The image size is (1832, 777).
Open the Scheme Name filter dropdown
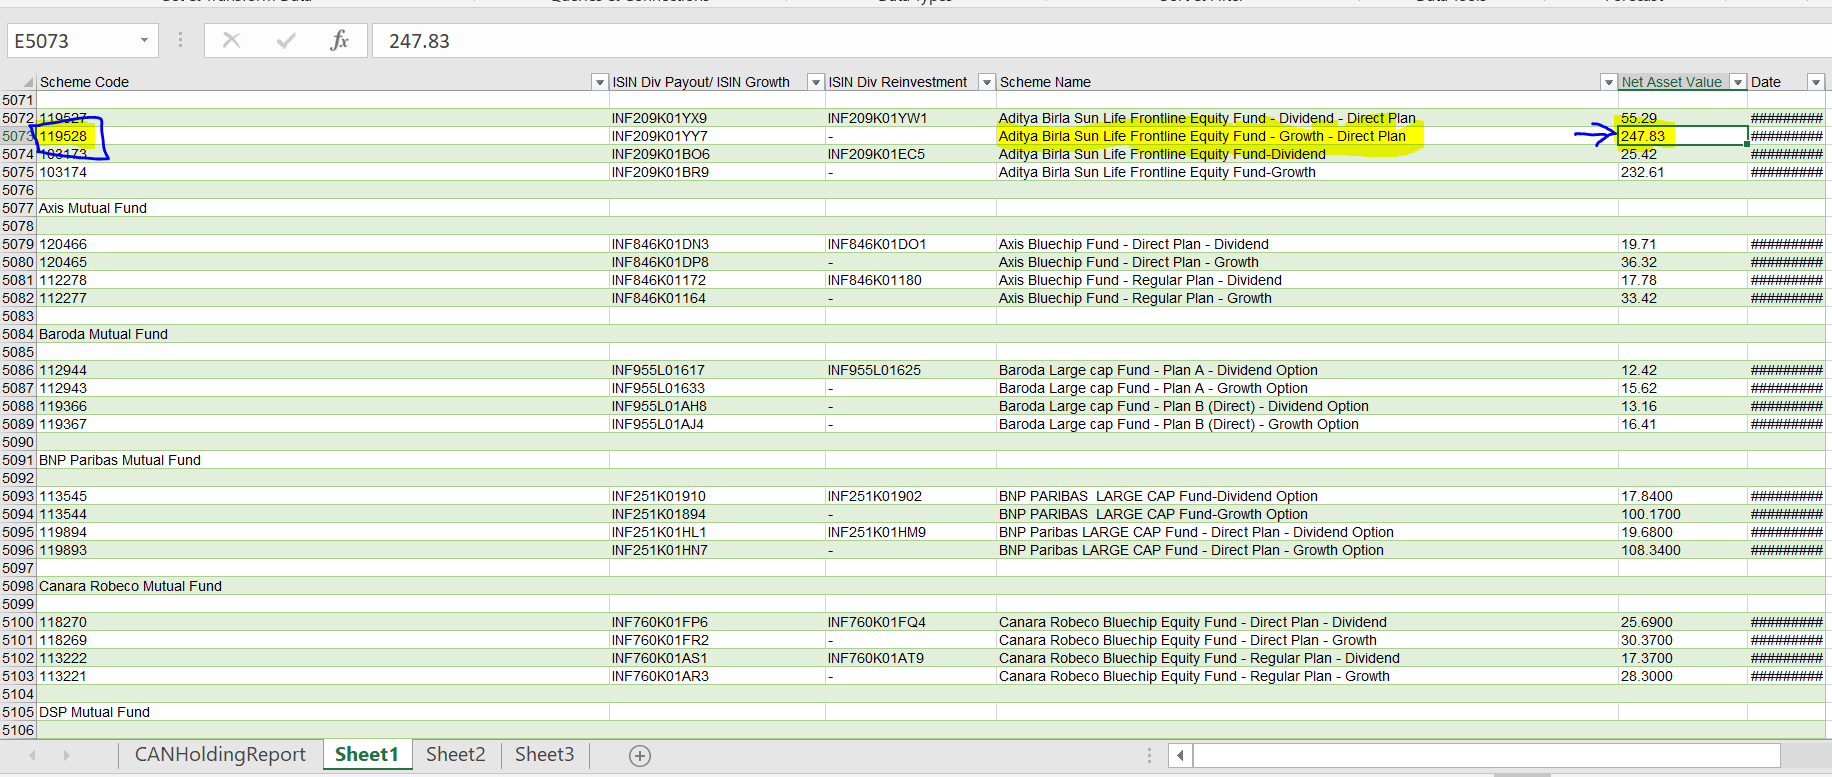pyautogui.click(x=1608, y=82)
